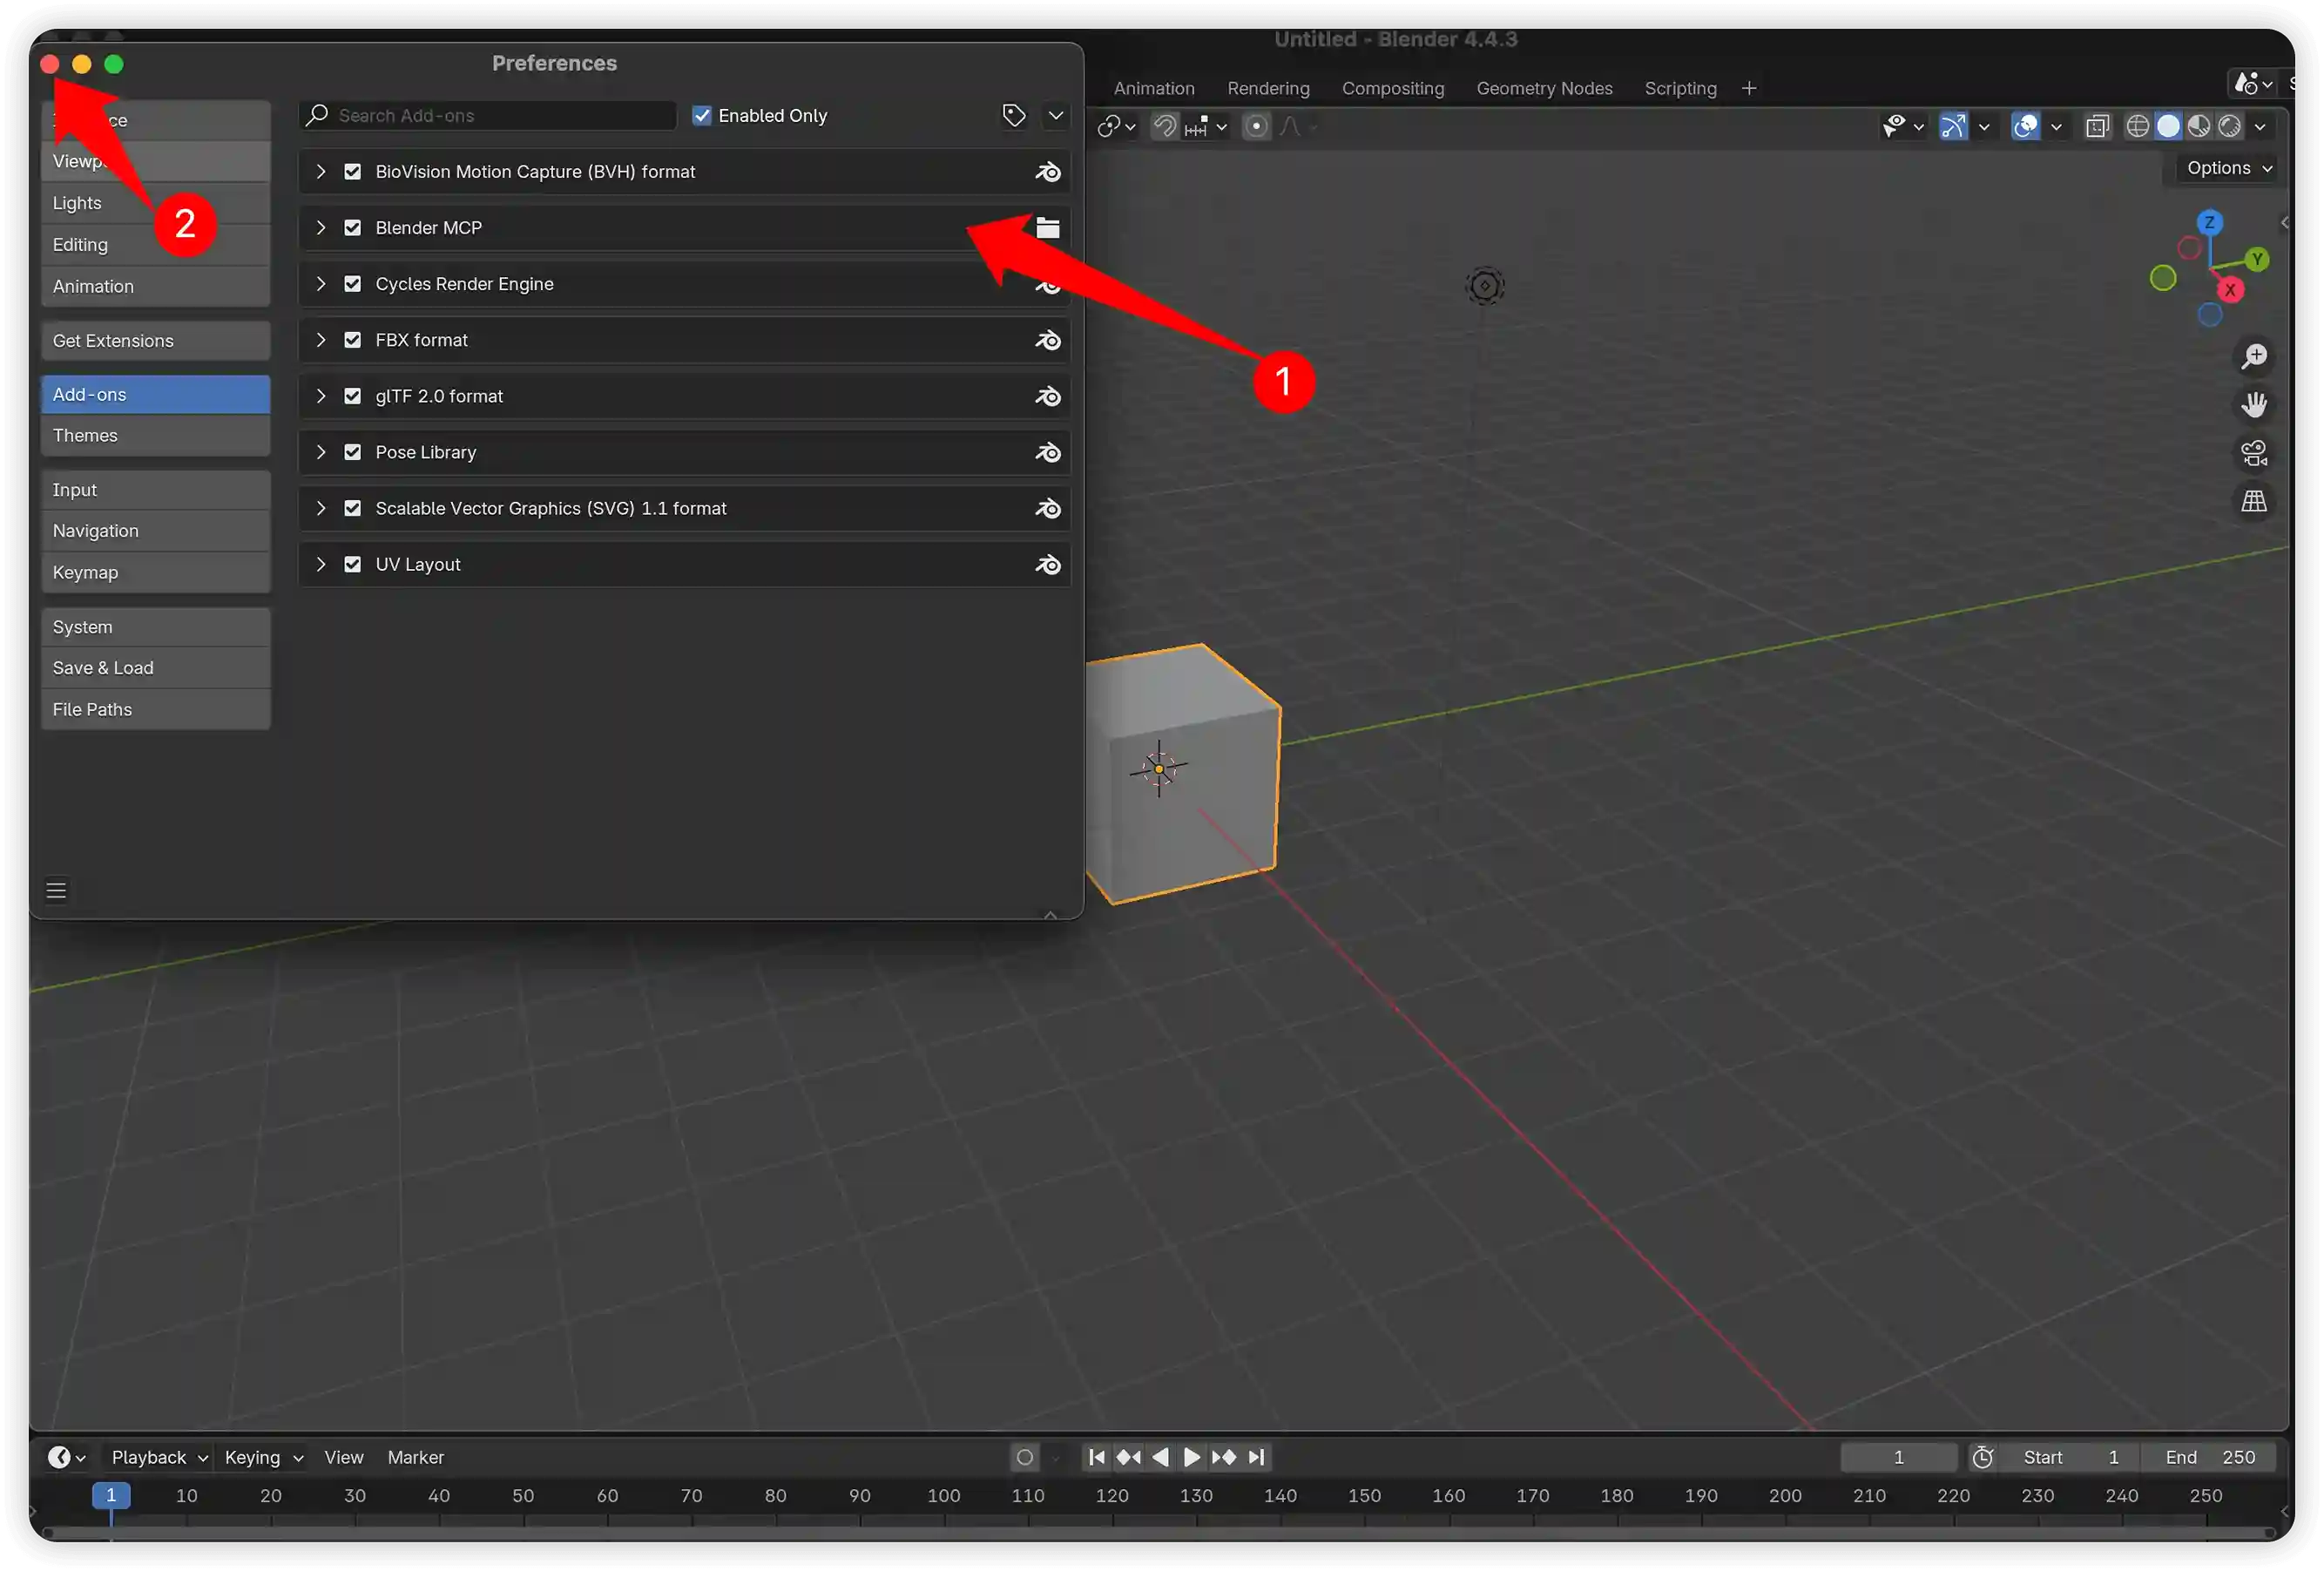Open the viewport Options dropdown
This screenshot has width=2324, height=1571.
tap(2229, 168)
